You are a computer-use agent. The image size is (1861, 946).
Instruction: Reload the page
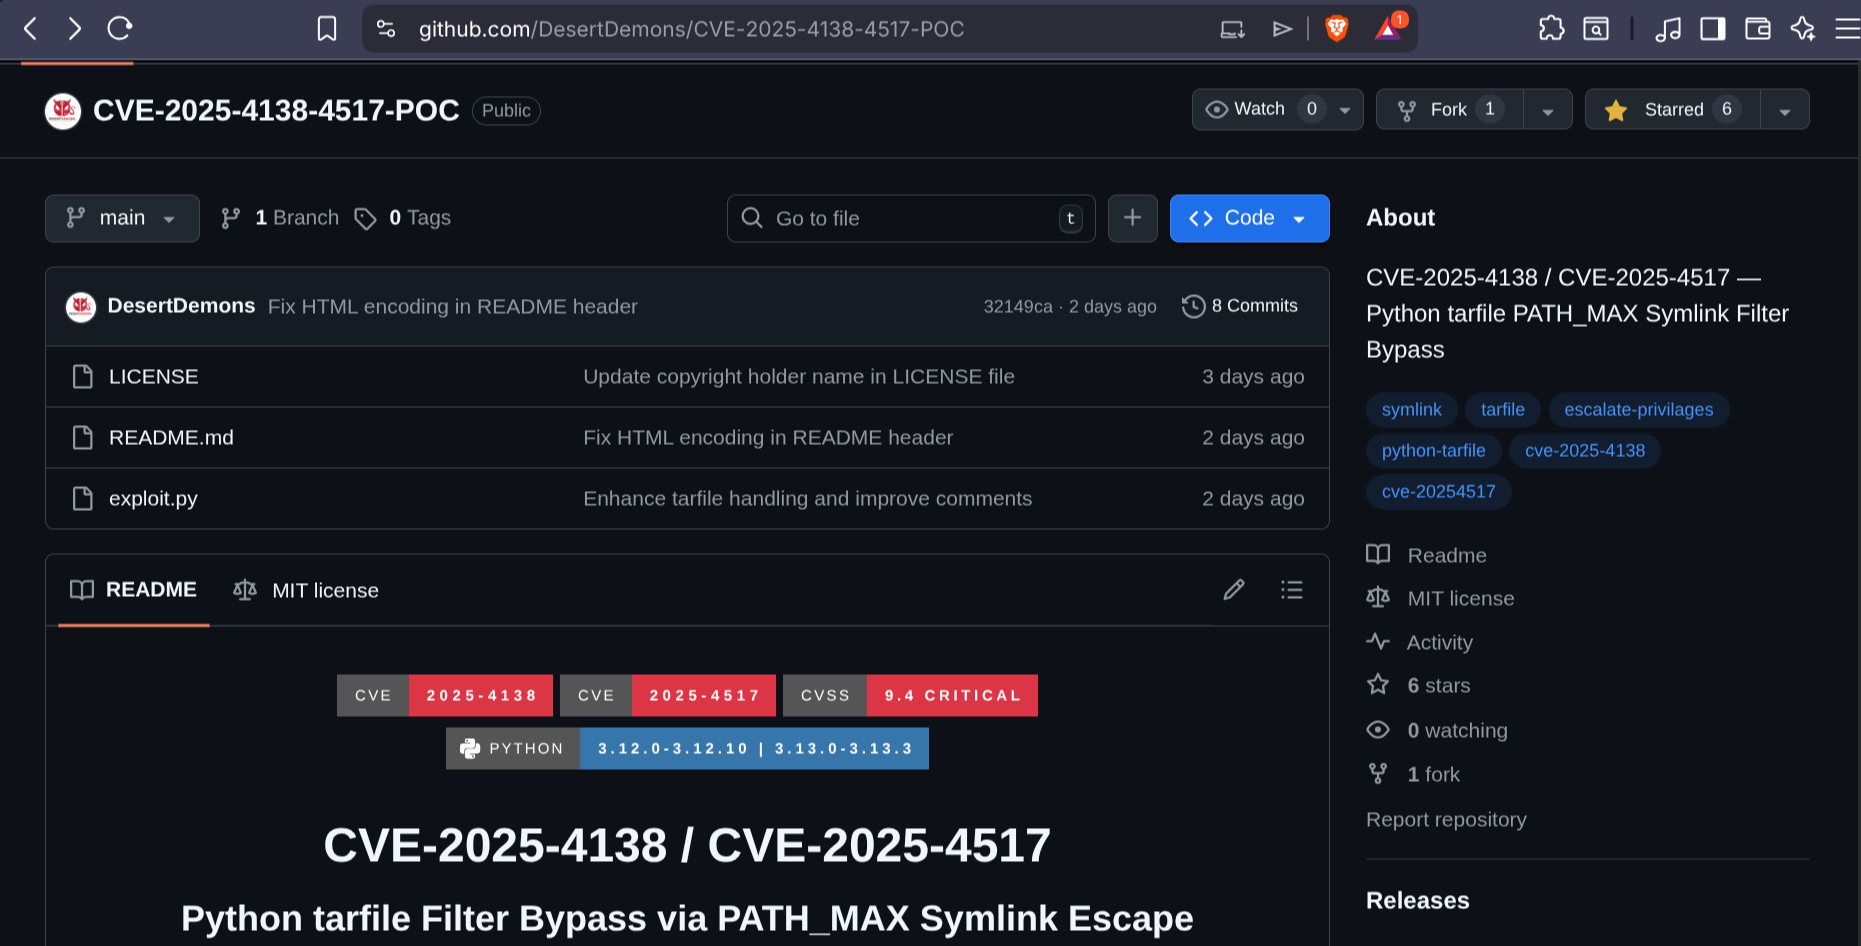[x=120, y=29]
